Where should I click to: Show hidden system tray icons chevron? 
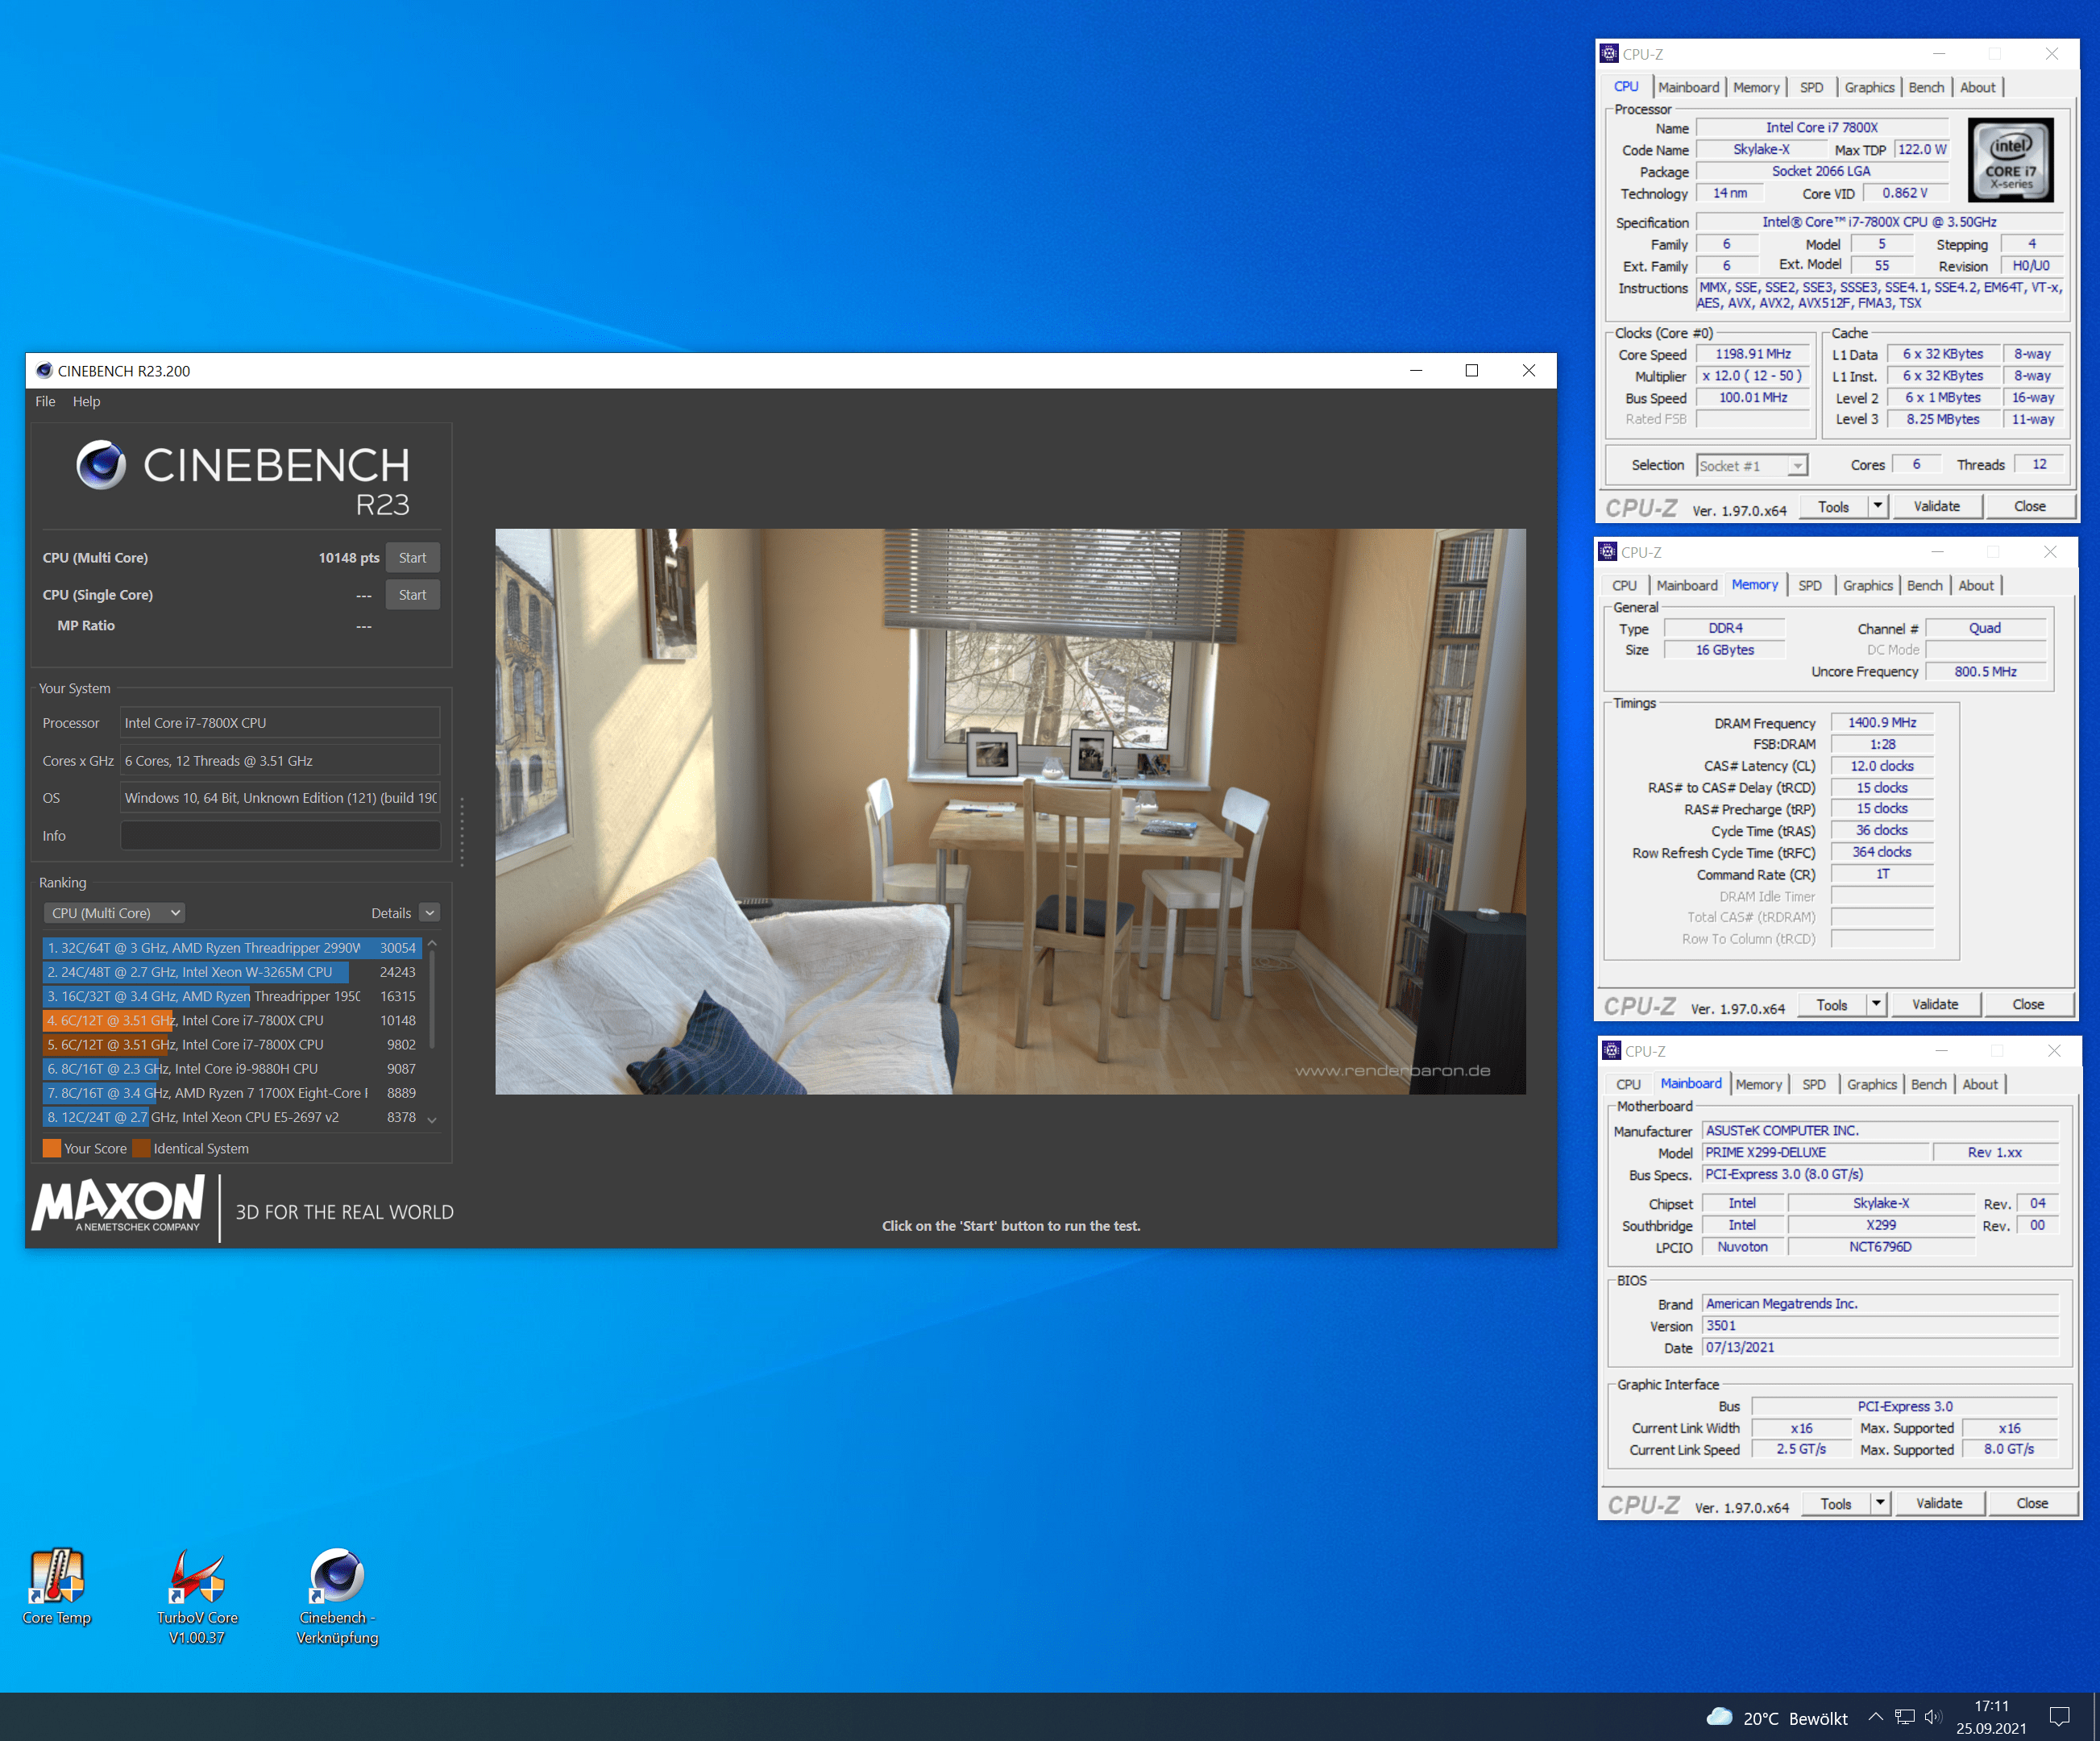(x=1875, y=1717)
